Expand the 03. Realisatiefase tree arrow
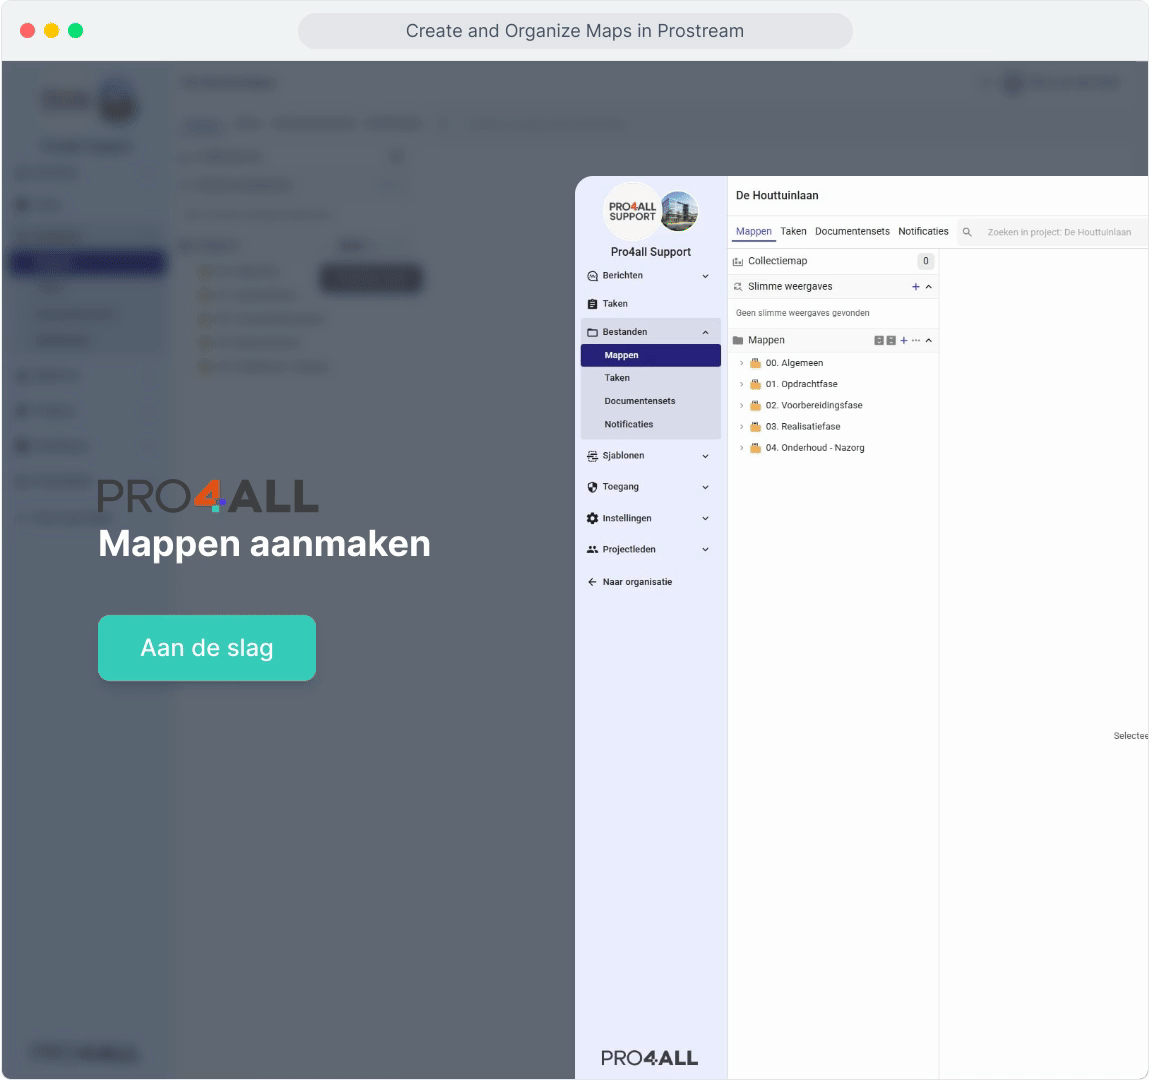Screen dimensions: 1150x1080 (741, 427)
